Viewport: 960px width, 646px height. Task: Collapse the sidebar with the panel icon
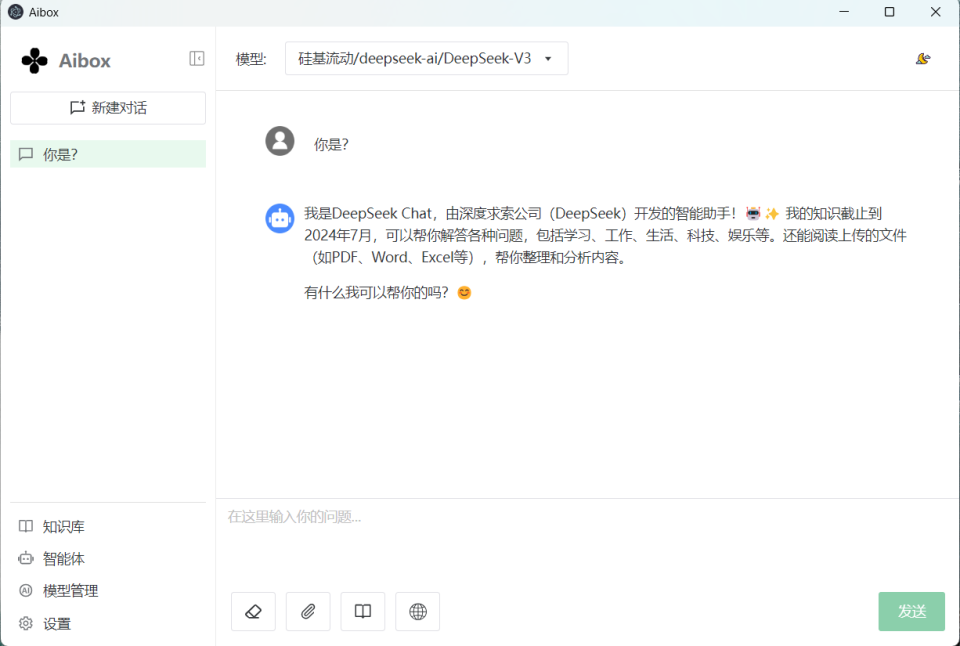(197, 58)
